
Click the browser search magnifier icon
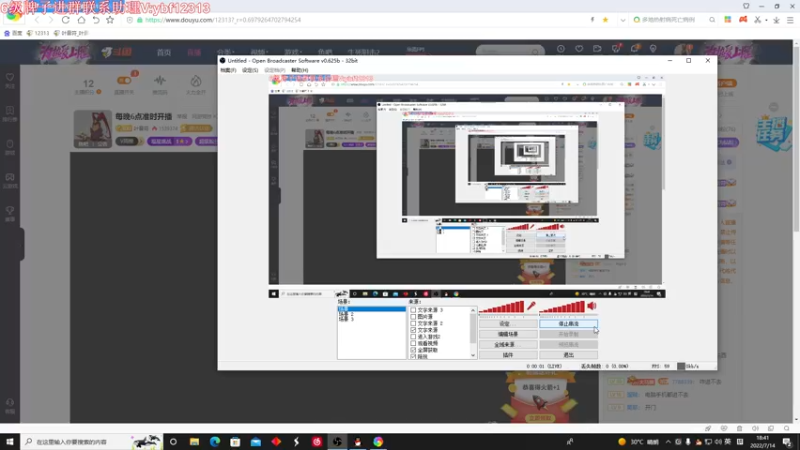click(x=712, y=20)
